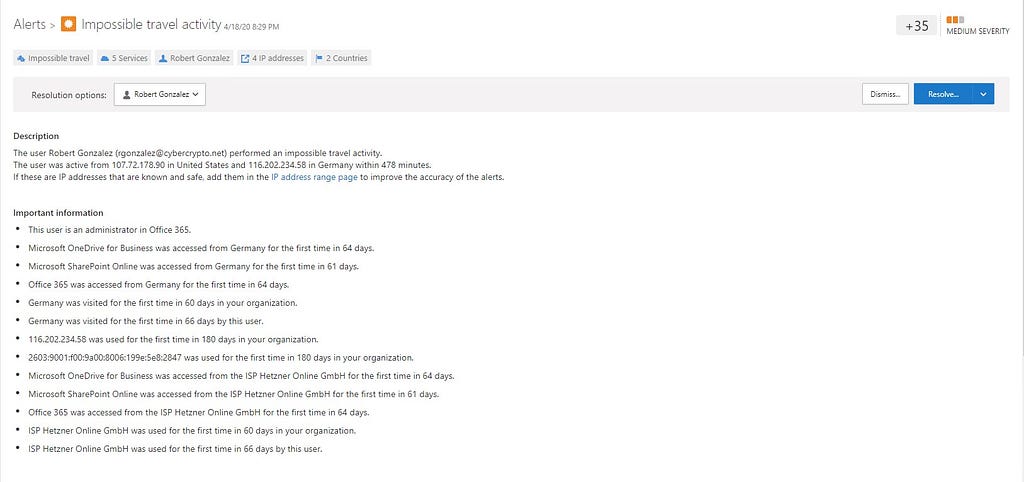Viewport: 1024px width, 482px height.
Task: Click 'OneDrive for Business was accessed from the ISP Hetzner' line
Action: point(241,376)
